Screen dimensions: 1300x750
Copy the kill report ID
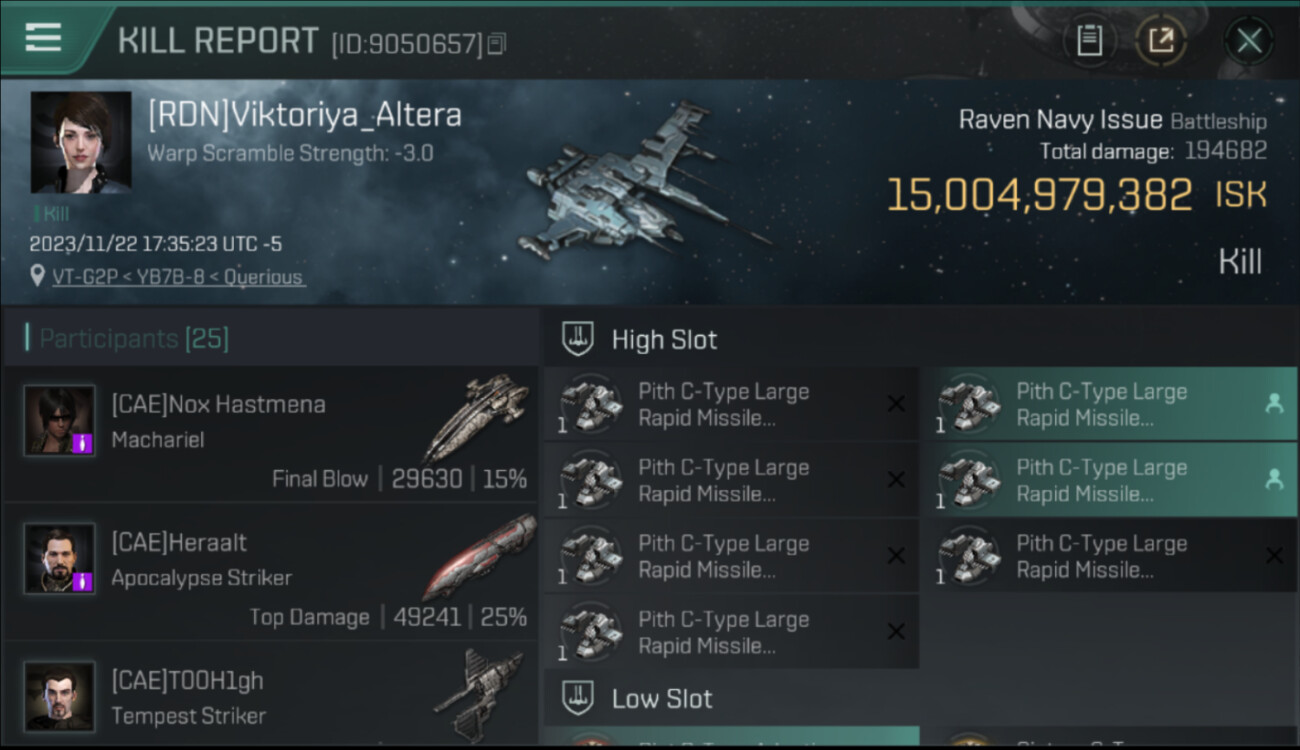click(x=497, y=43)
